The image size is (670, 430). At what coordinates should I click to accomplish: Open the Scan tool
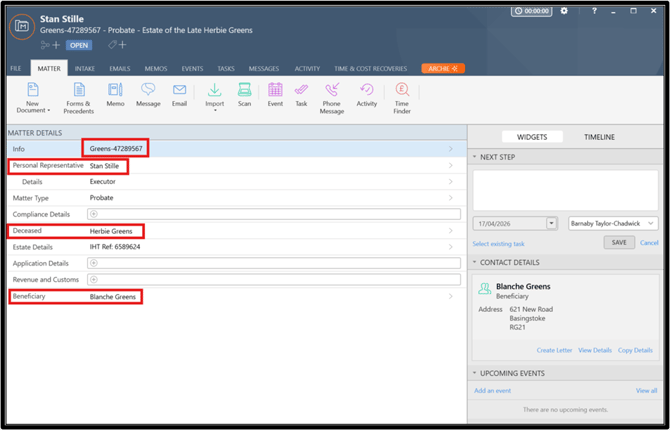[x=244, y=95]
